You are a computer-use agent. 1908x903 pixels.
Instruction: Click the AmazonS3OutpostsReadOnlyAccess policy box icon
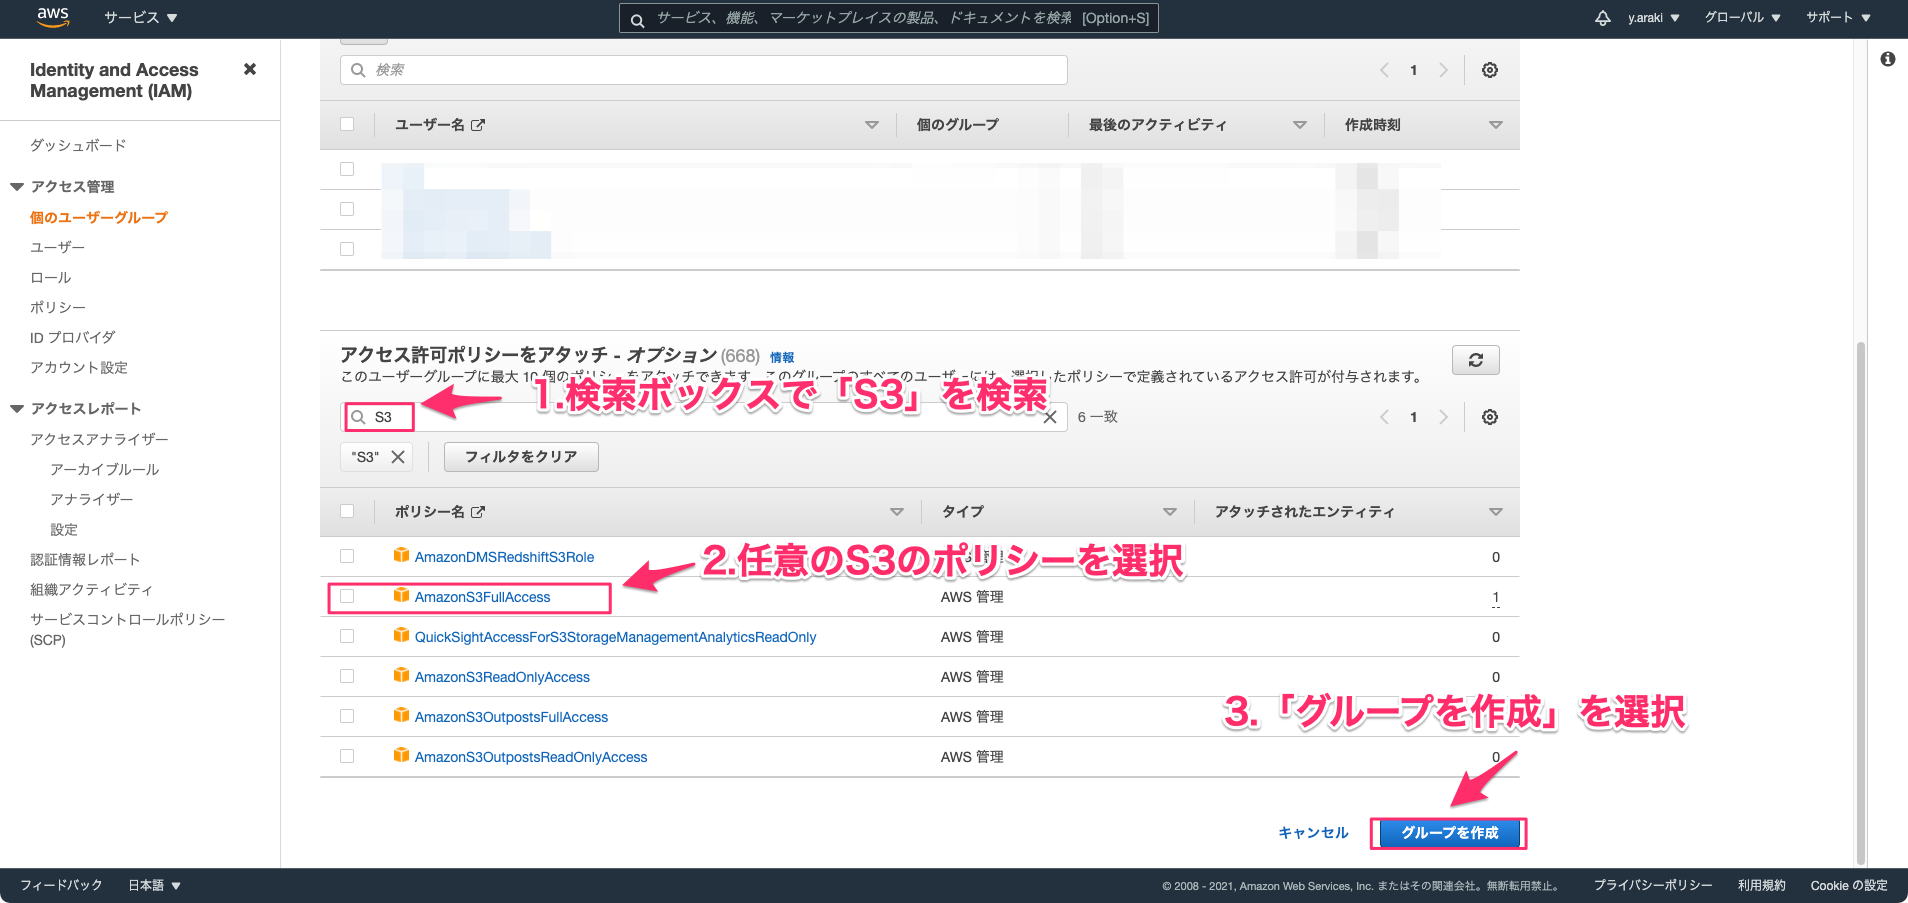click(x=401, y=755)
